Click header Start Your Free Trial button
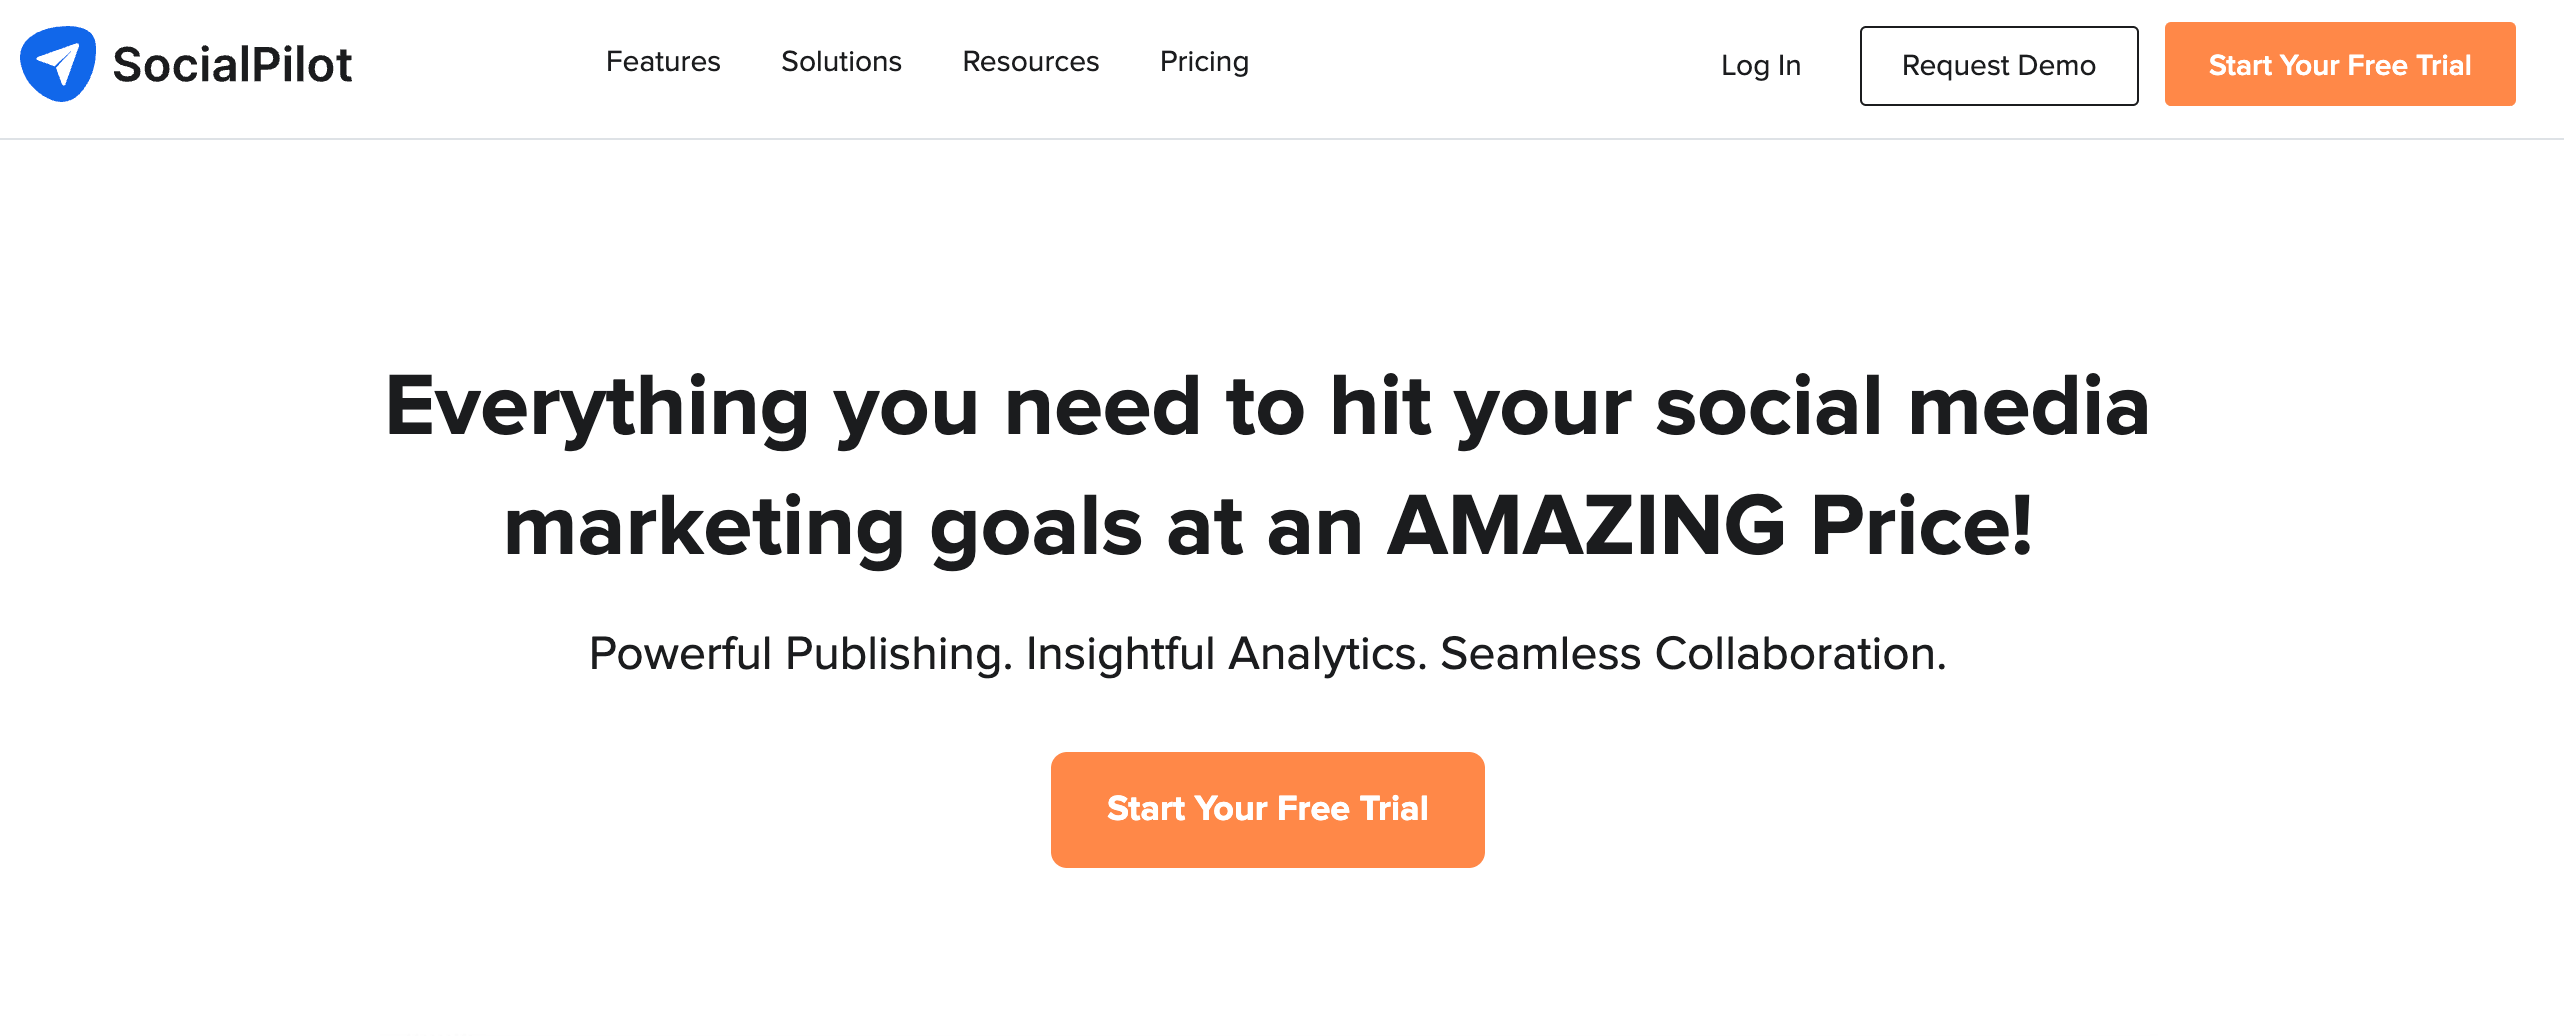This screenshot has width=2564, height=1036. point(2339,65)
